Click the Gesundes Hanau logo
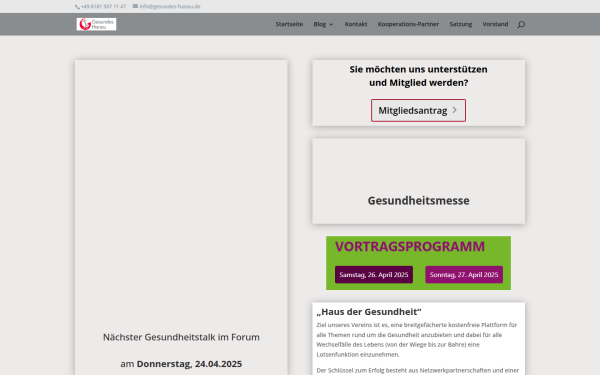Viewport: 600px width, 375px height. 96,24
